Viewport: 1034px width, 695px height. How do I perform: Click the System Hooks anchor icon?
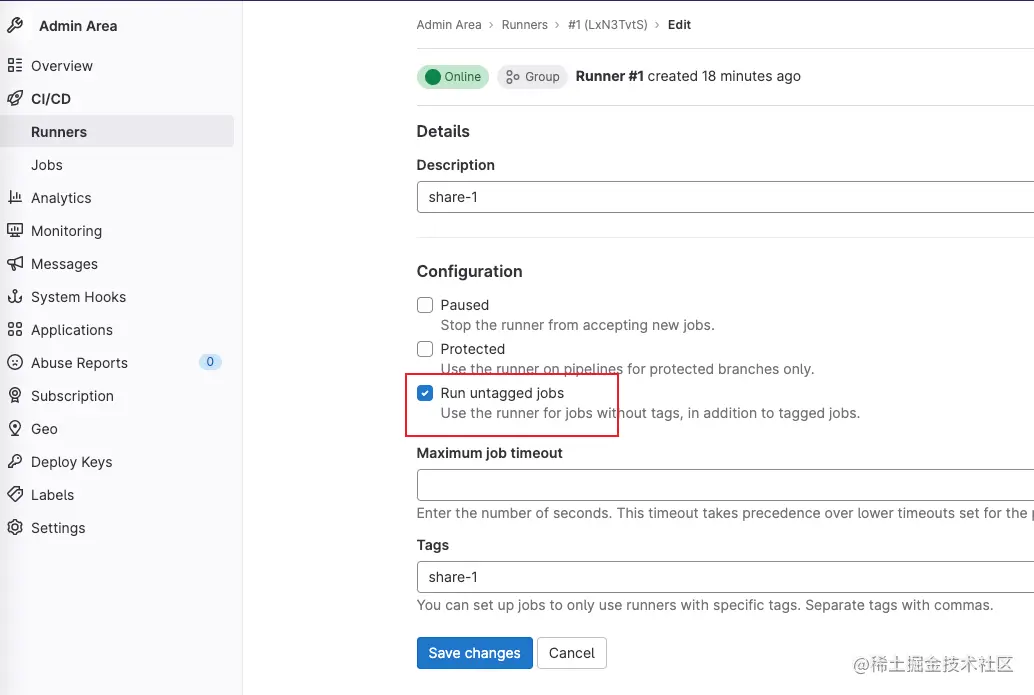[x=15, y=297]
